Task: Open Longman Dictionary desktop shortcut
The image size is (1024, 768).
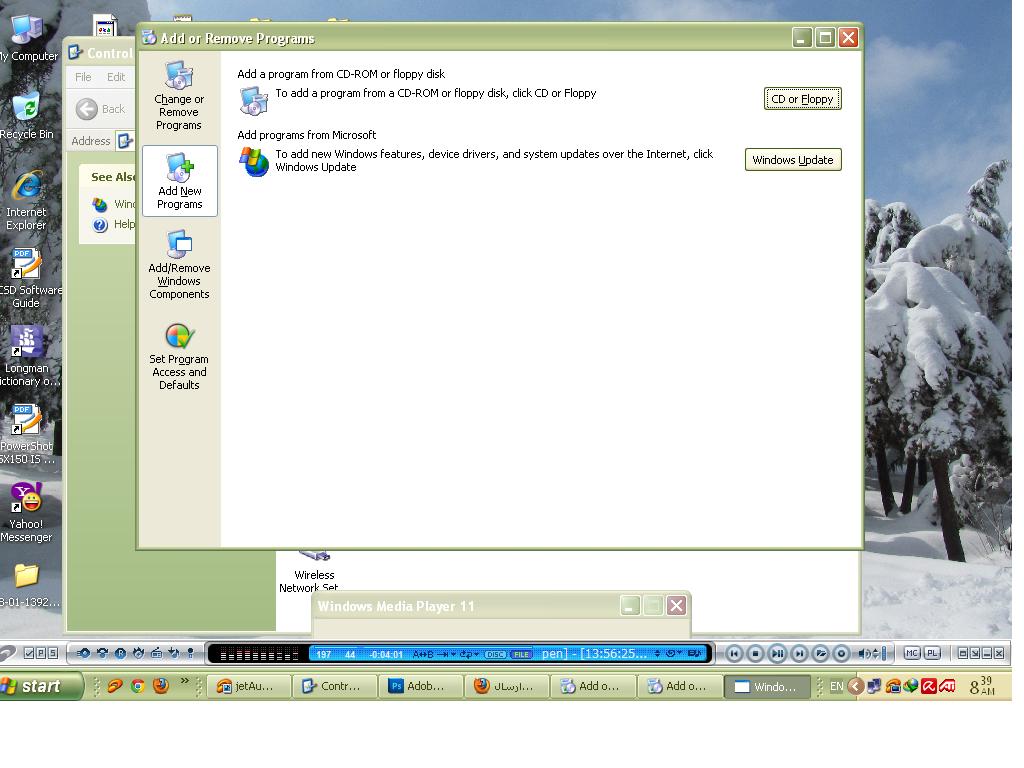Action: (27, 357)
